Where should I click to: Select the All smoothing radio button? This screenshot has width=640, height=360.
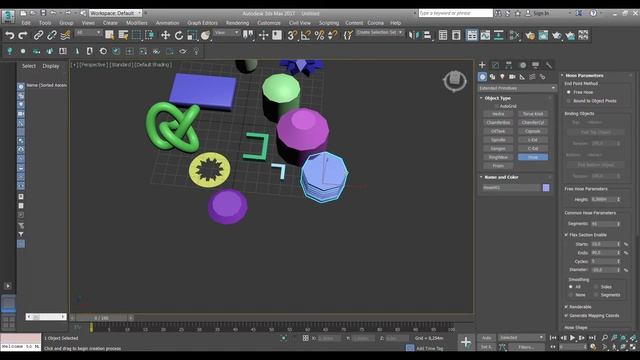(x=571, y=287)
